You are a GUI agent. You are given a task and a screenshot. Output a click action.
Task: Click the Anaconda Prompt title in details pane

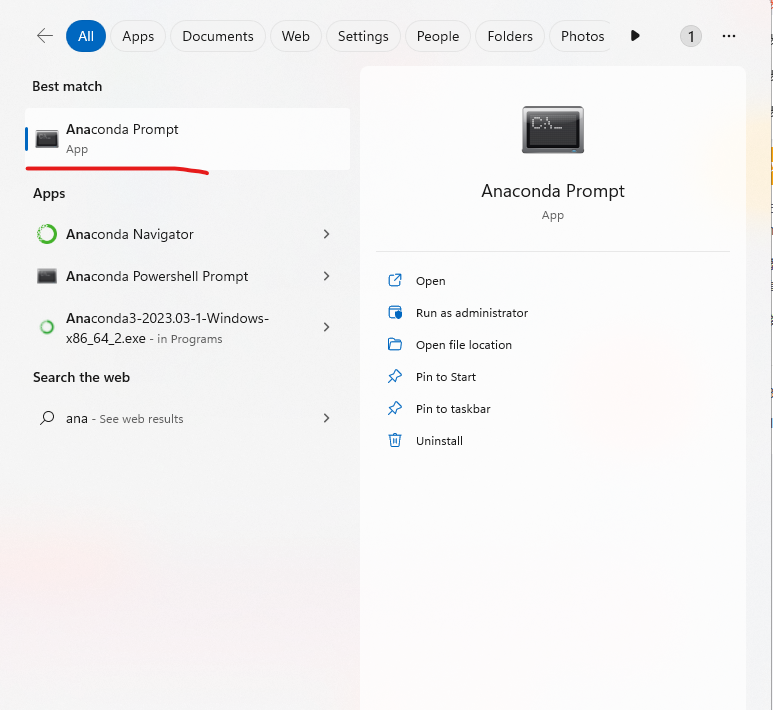coord(553,191)
